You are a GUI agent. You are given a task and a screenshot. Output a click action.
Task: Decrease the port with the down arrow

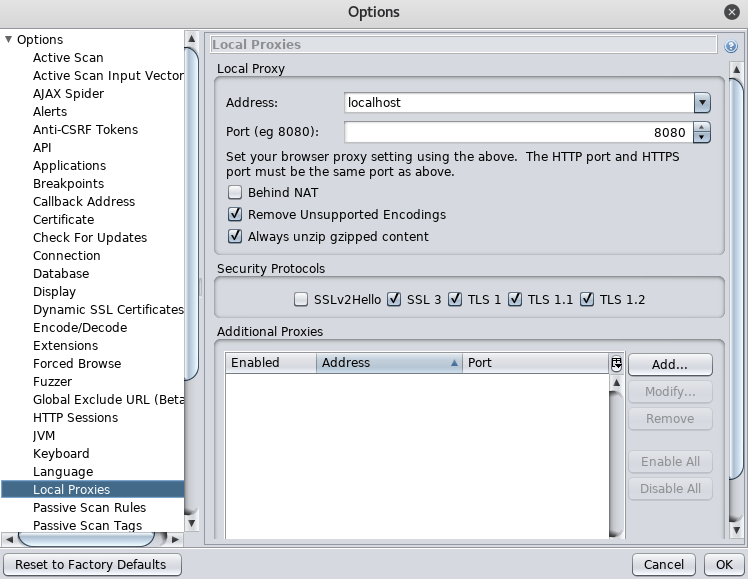coord(702,137)
